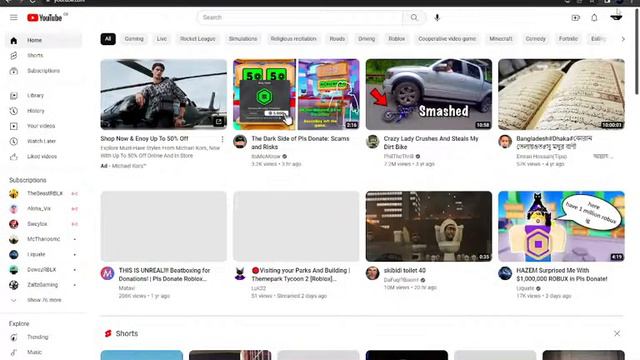Select the Fortnite filter chip

coord(568,39)
